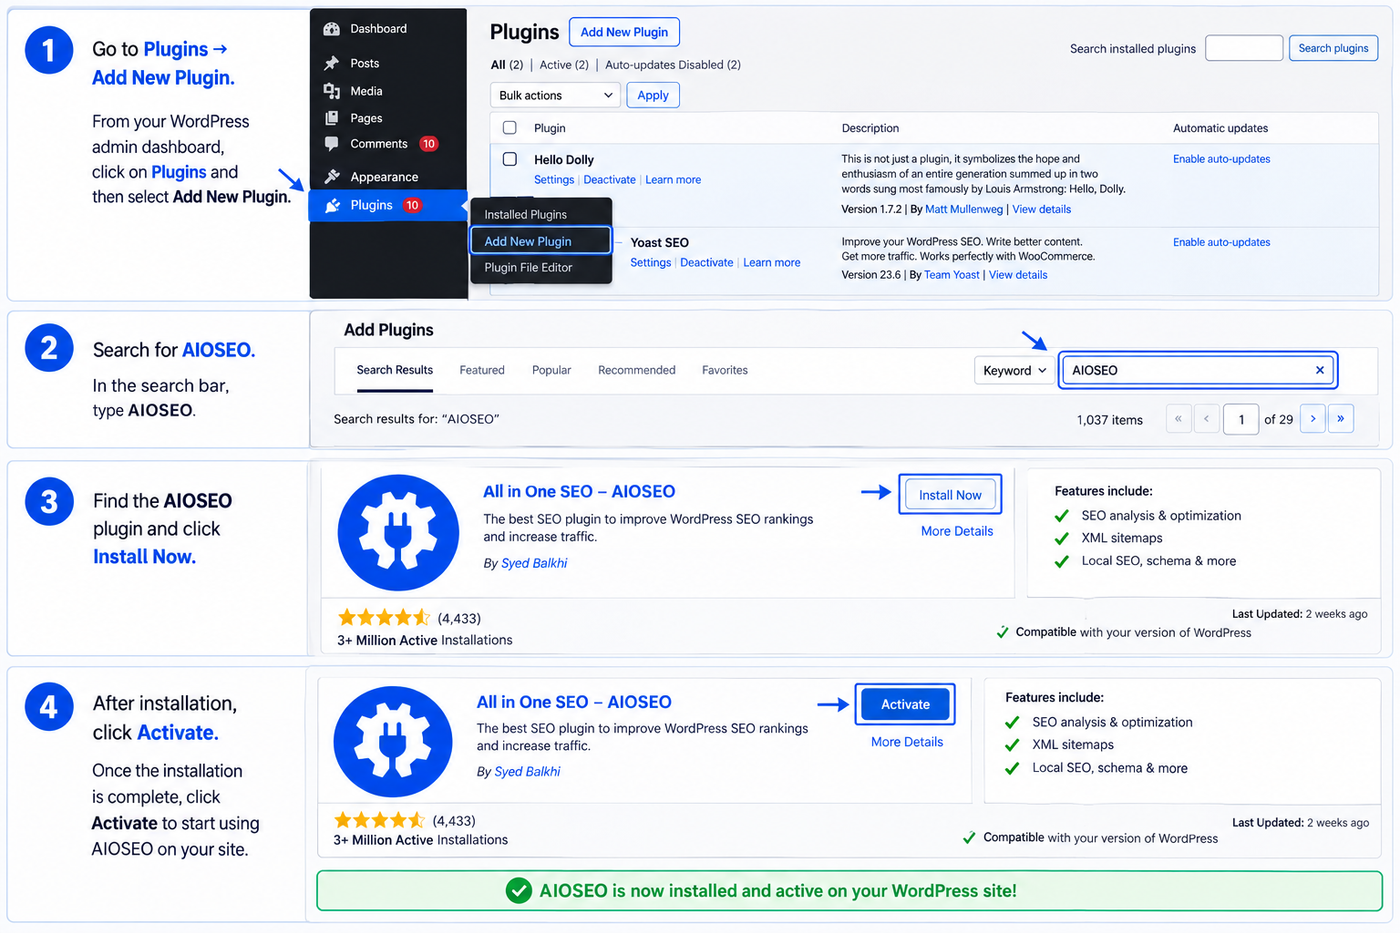This screenshot has width=1400, height=933.
Task: Switch to the Recommended tab
Action: click(x=637, y=370)
